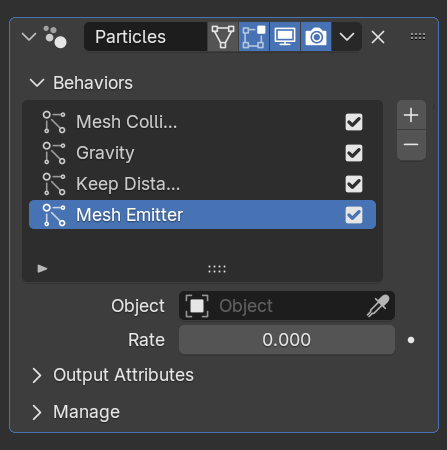Click the Particles modifier name field
Image resolution: width=447 pixels, height=450 pixels.
pyautogui.click(x=146, y=37)
